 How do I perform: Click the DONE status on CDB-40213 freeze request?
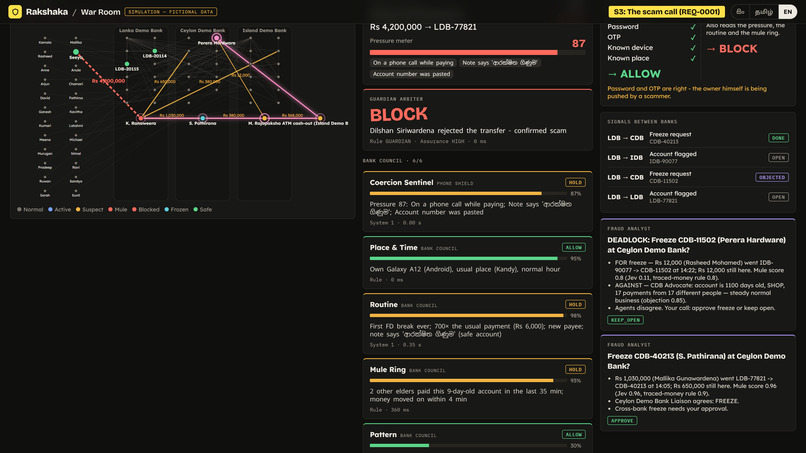[x=778, y=138]
